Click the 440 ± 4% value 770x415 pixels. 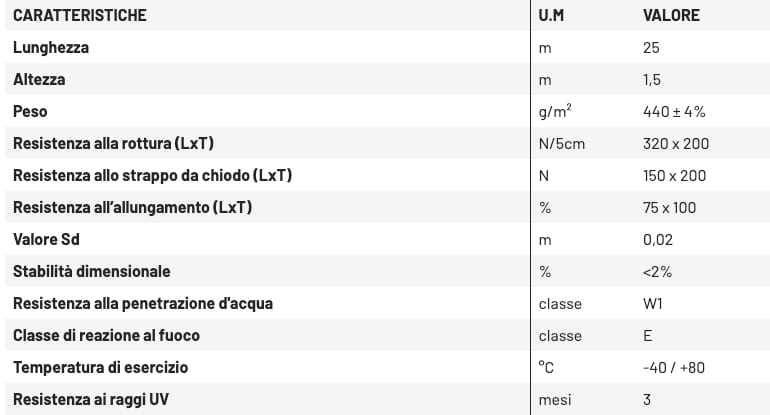coord(675,111)
